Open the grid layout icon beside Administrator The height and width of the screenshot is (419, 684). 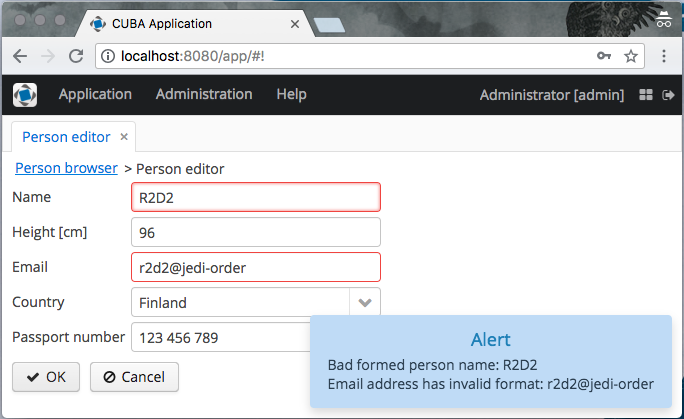(x=646, y=95)
